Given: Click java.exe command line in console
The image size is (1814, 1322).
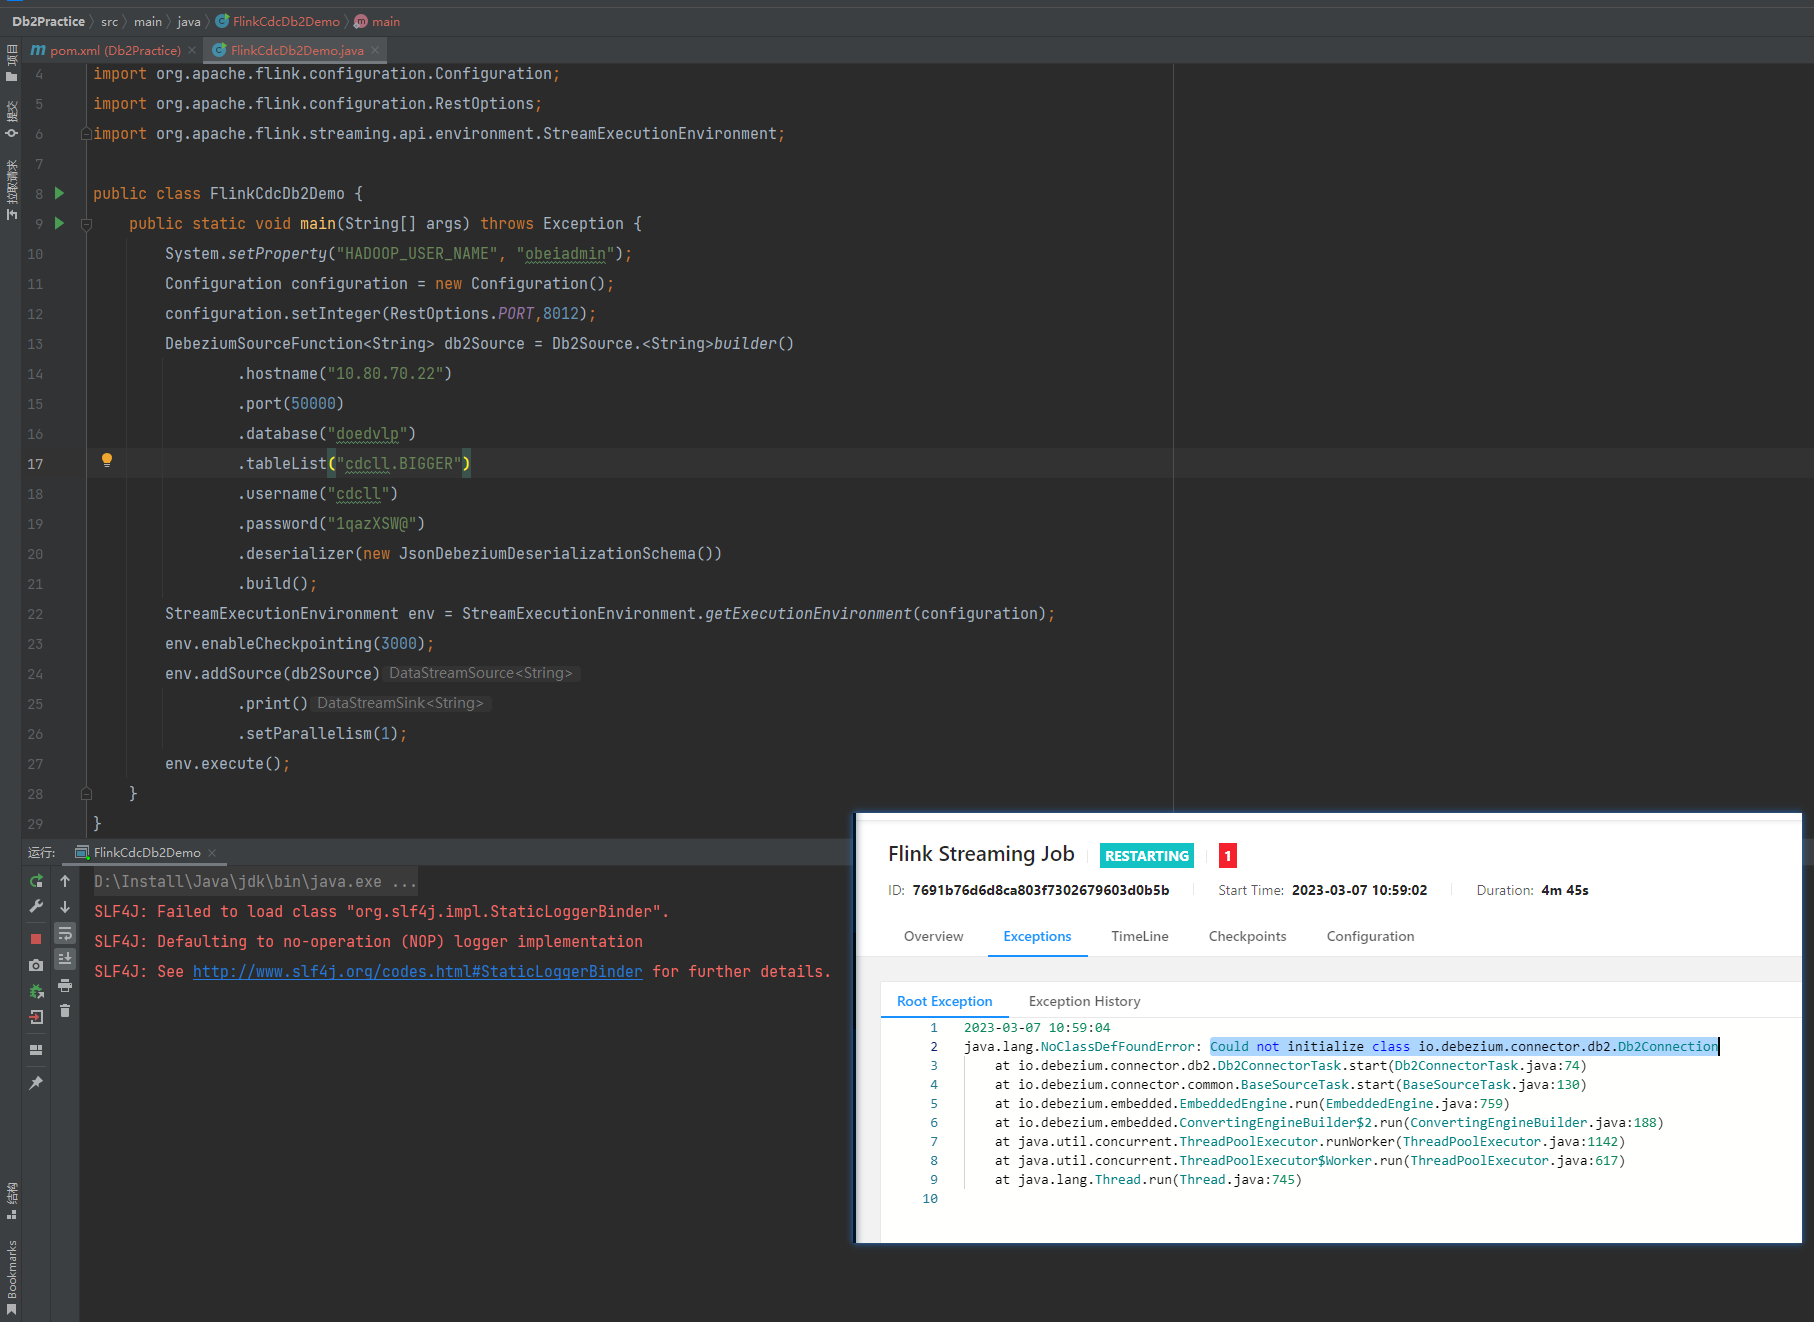Looking at the screenshot, I should tap(255, 881).
